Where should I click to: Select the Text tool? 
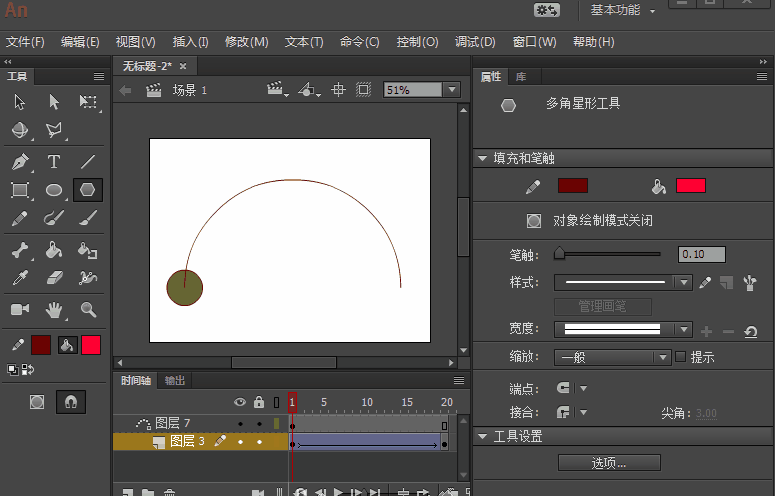[x=54, y=161]
